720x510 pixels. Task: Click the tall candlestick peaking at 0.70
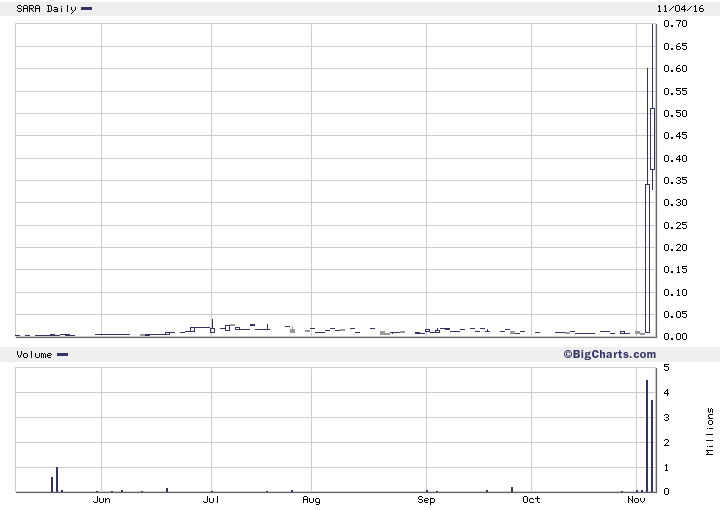pyautogui.click(x=652, y=106)
